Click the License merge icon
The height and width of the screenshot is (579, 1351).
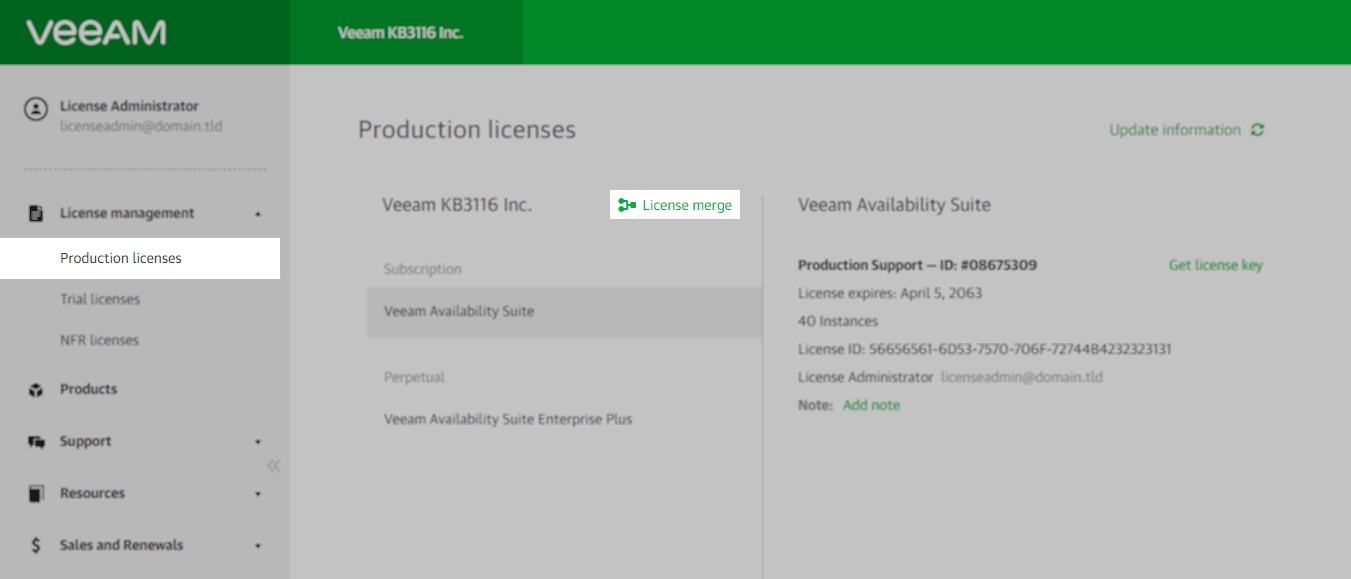tap(627, 205)
